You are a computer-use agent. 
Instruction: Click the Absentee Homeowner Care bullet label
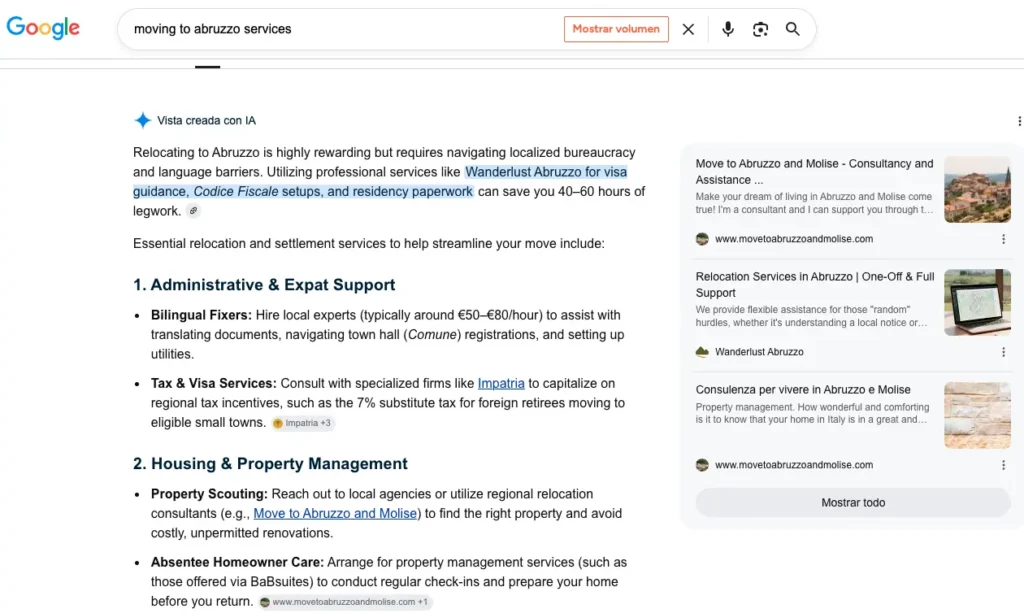(x=237, y=562)
